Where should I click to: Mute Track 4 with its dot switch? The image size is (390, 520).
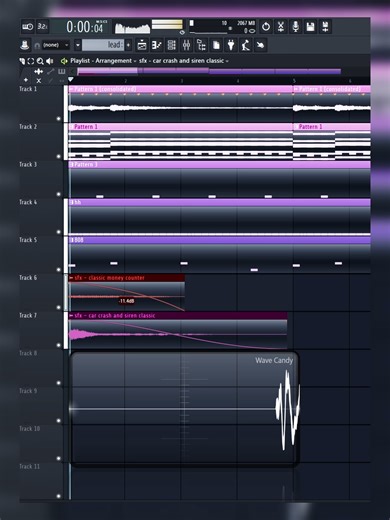(59, 232)
